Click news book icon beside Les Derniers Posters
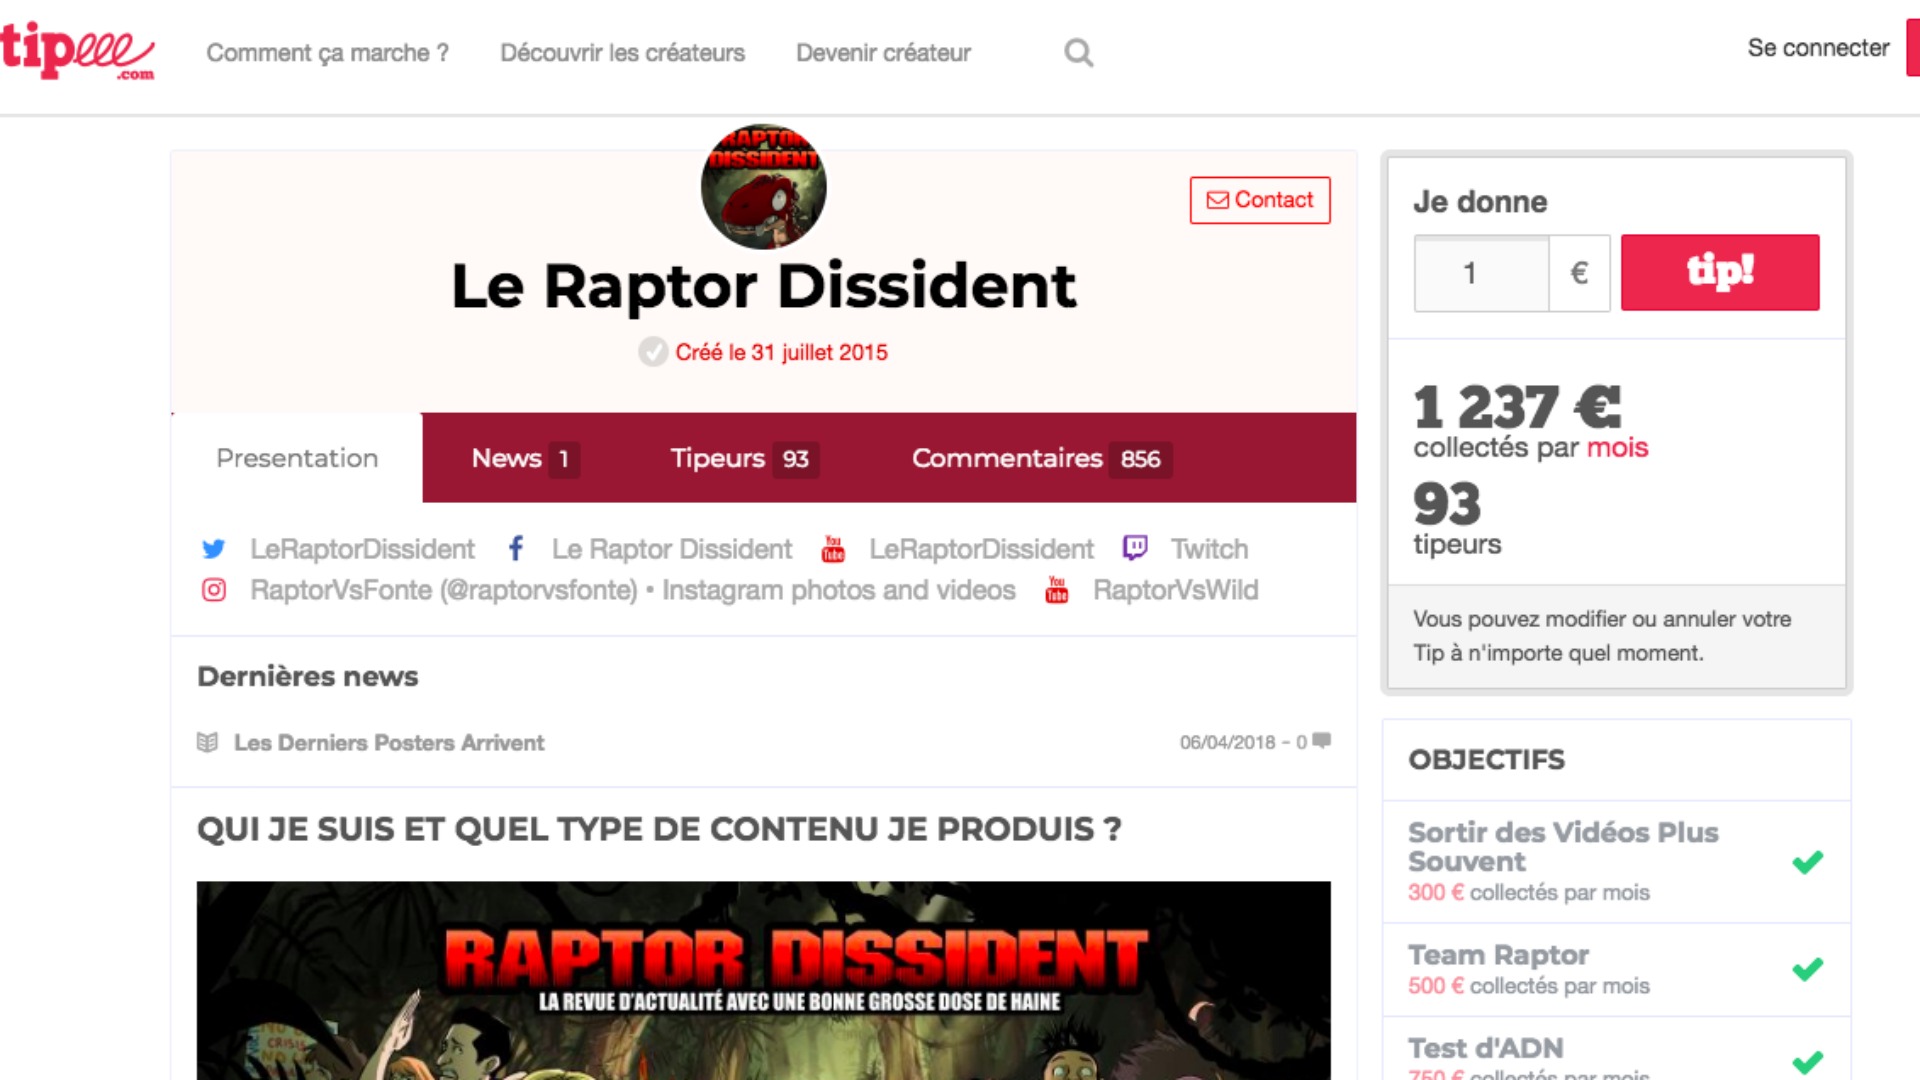Screen dimensions: 1920x1080 point(207,742)
